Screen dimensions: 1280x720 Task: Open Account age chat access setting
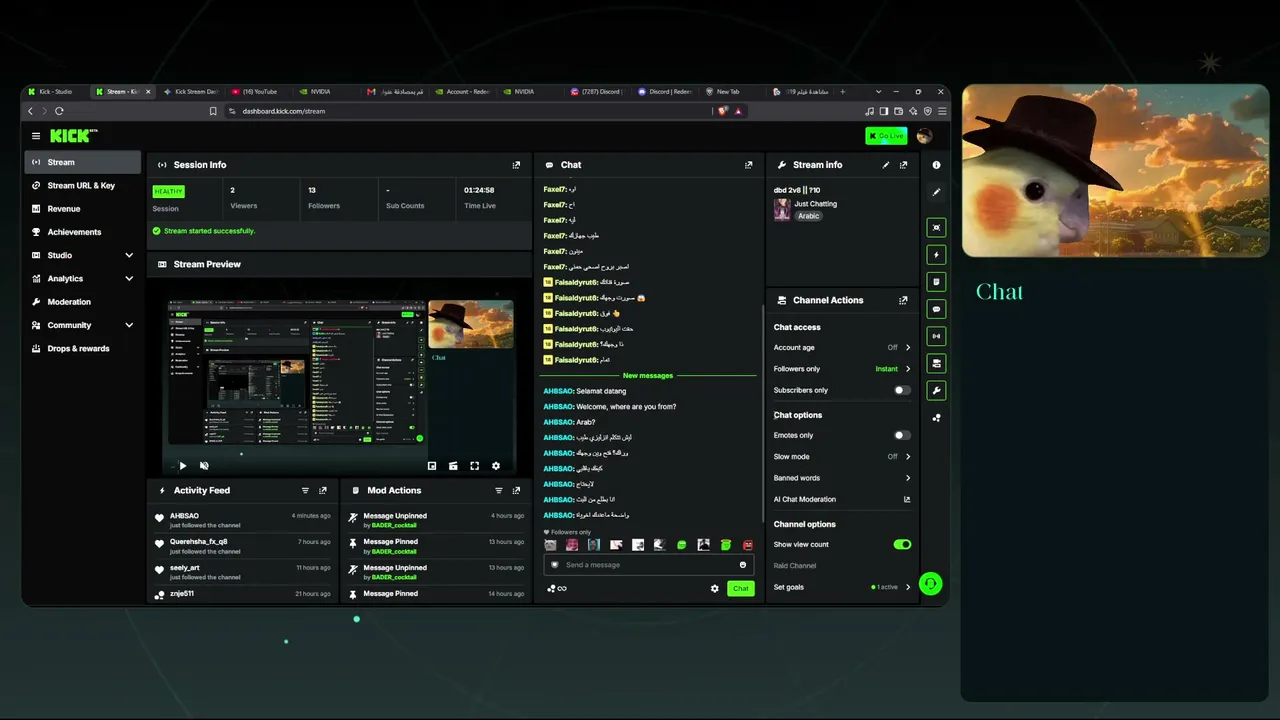[x=842, y=347]
